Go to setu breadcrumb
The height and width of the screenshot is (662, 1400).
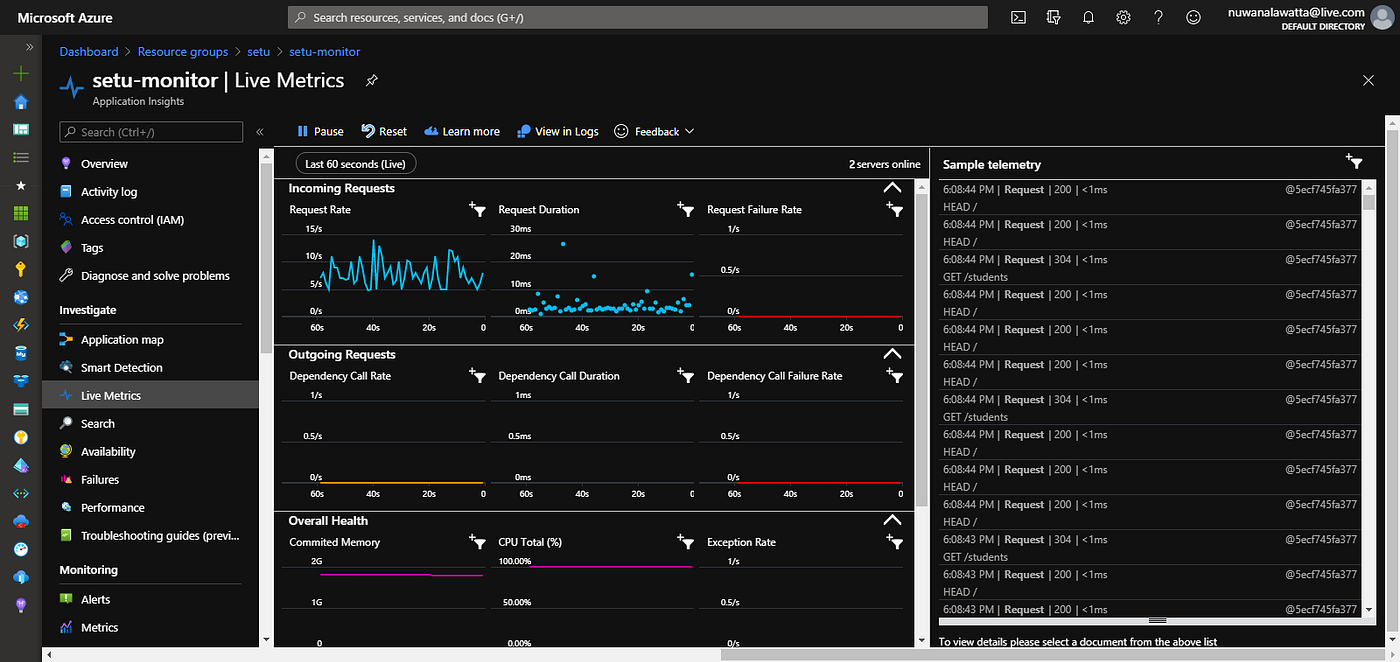click(259, 51)
